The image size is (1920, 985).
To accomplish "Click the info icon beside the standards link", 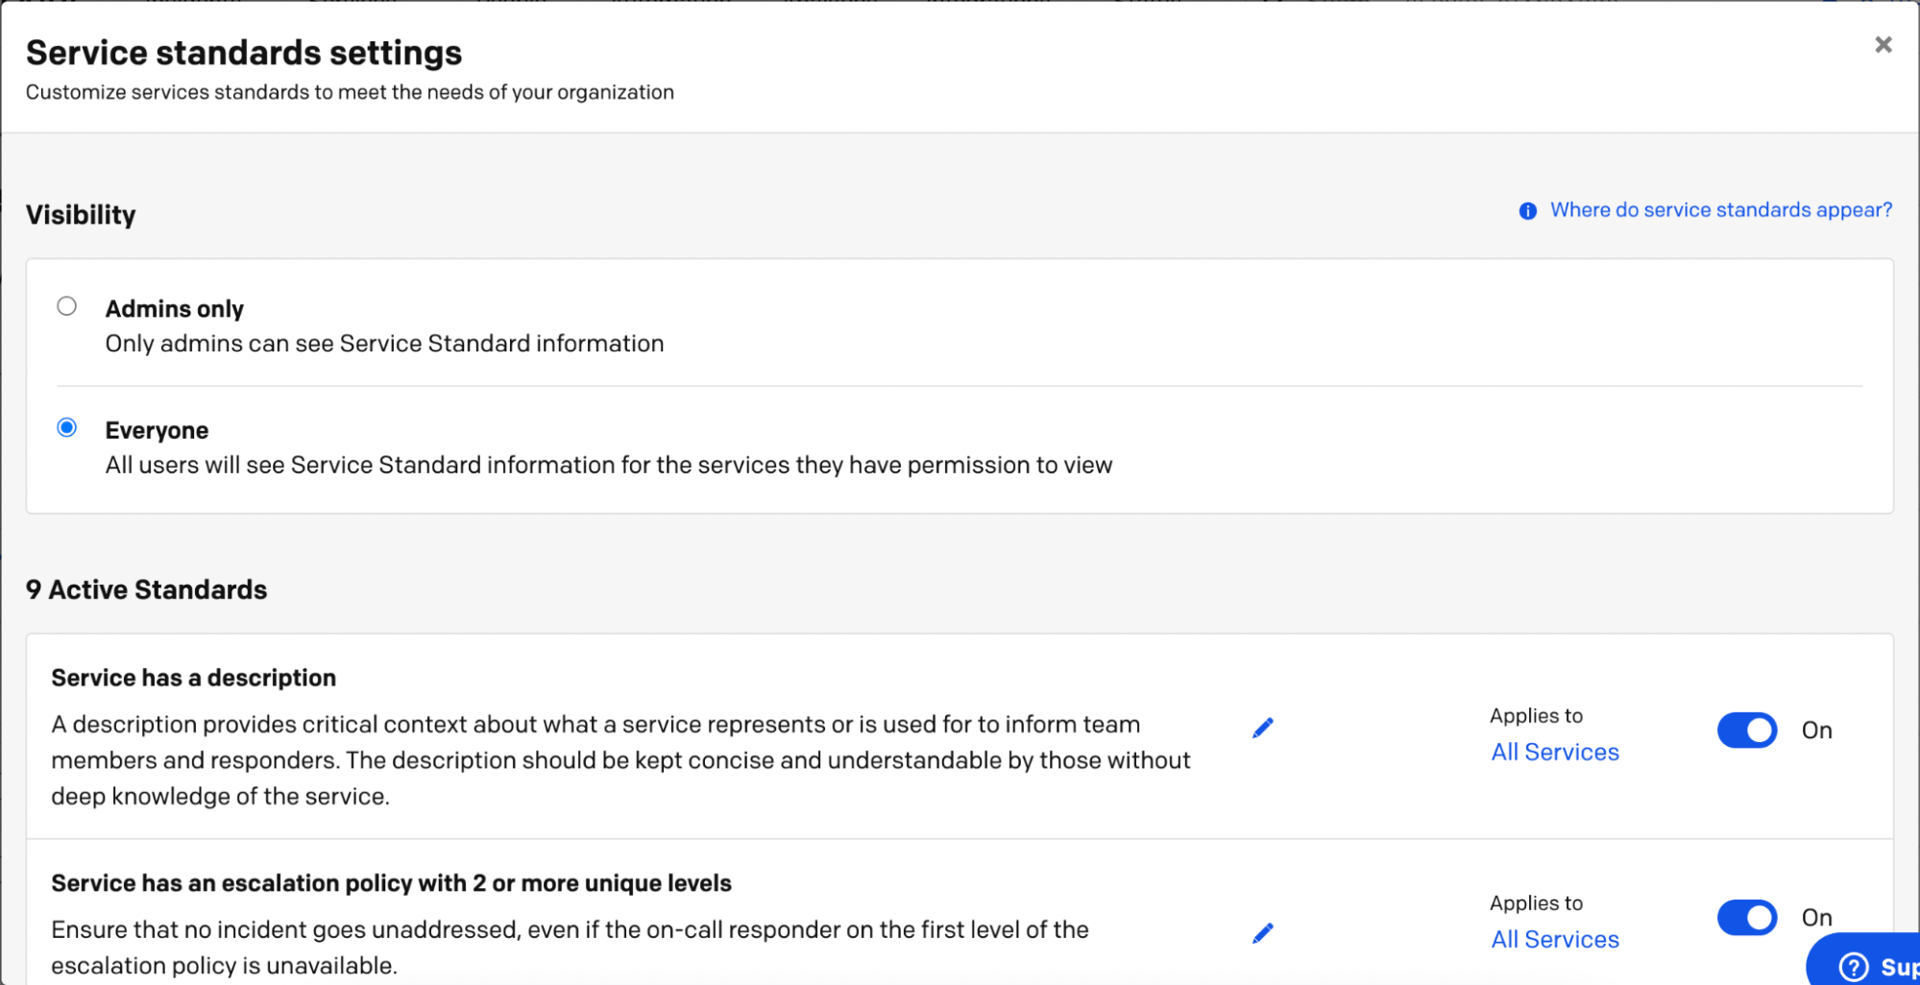I will (1527, 210).
